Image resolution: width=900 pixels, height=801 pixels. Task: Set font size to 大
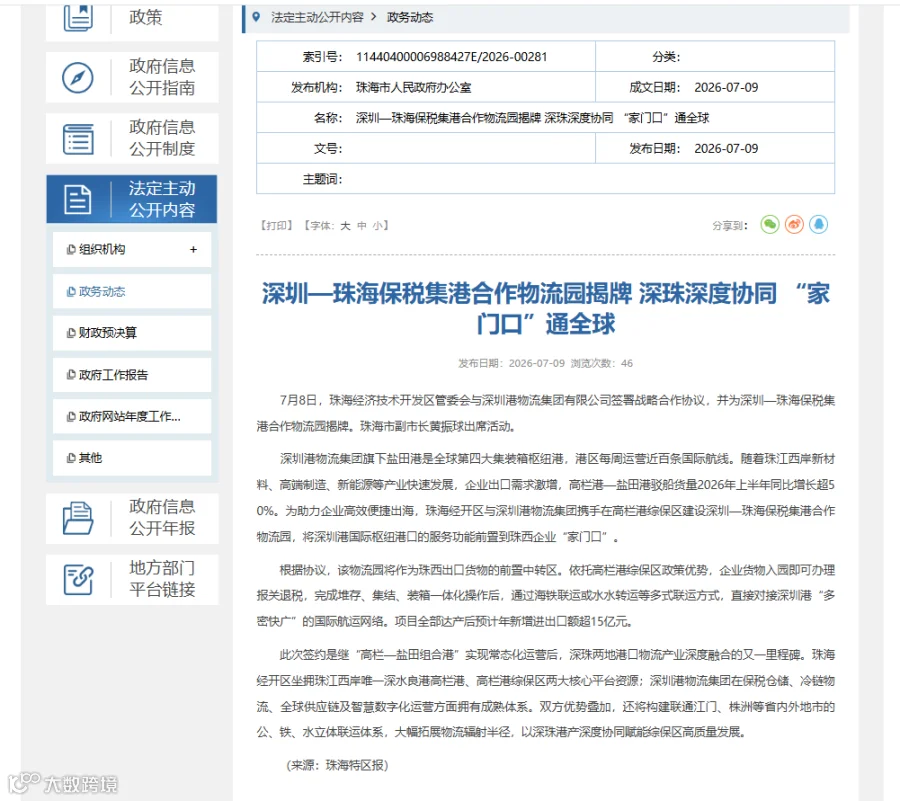(345, 225)
